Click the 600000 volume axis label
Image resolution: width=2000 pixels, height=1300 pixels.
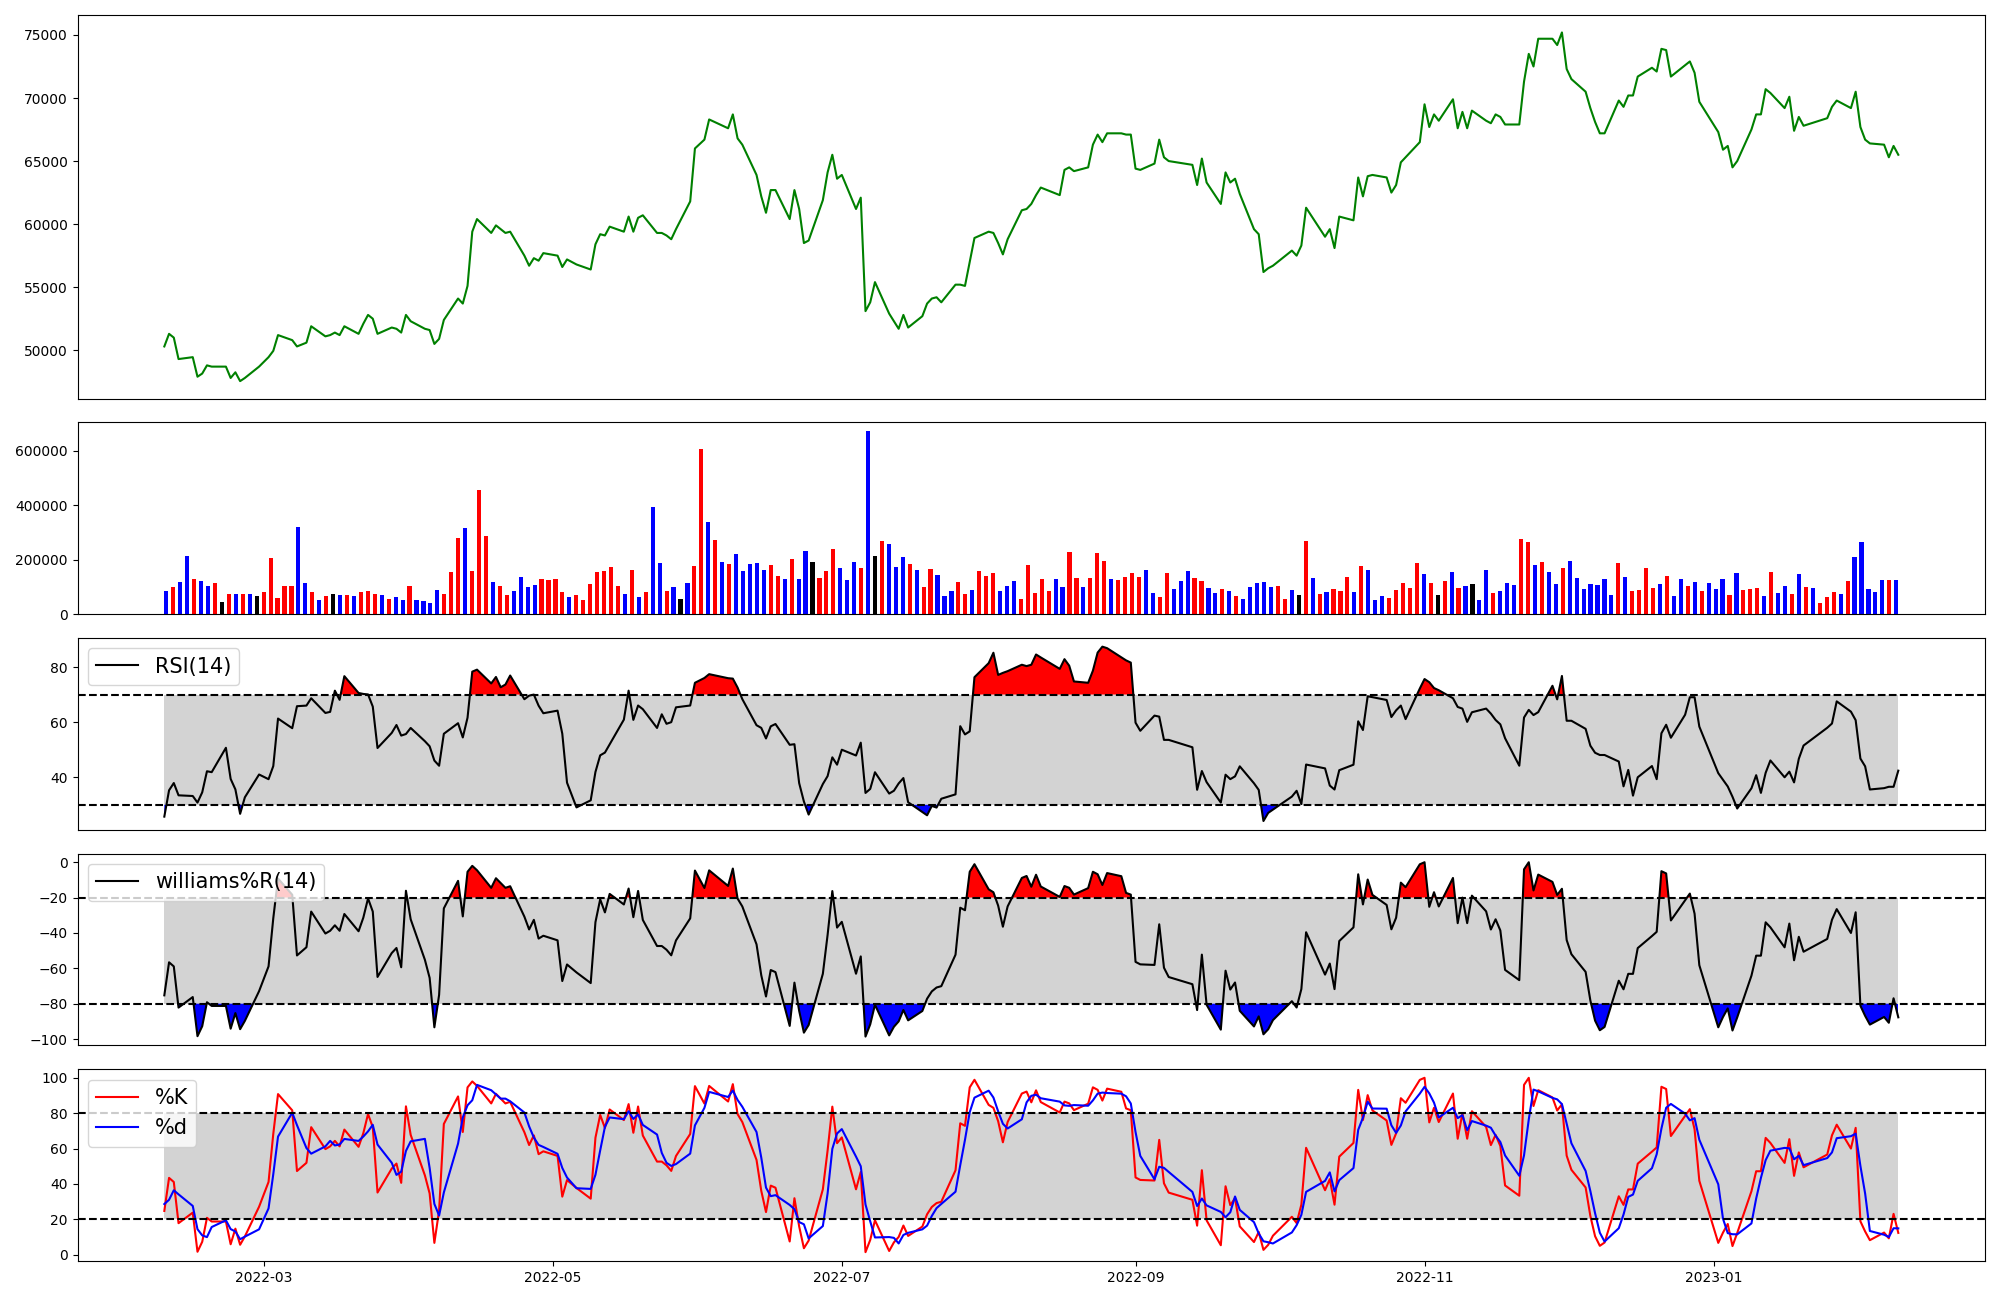pos(41,451)
